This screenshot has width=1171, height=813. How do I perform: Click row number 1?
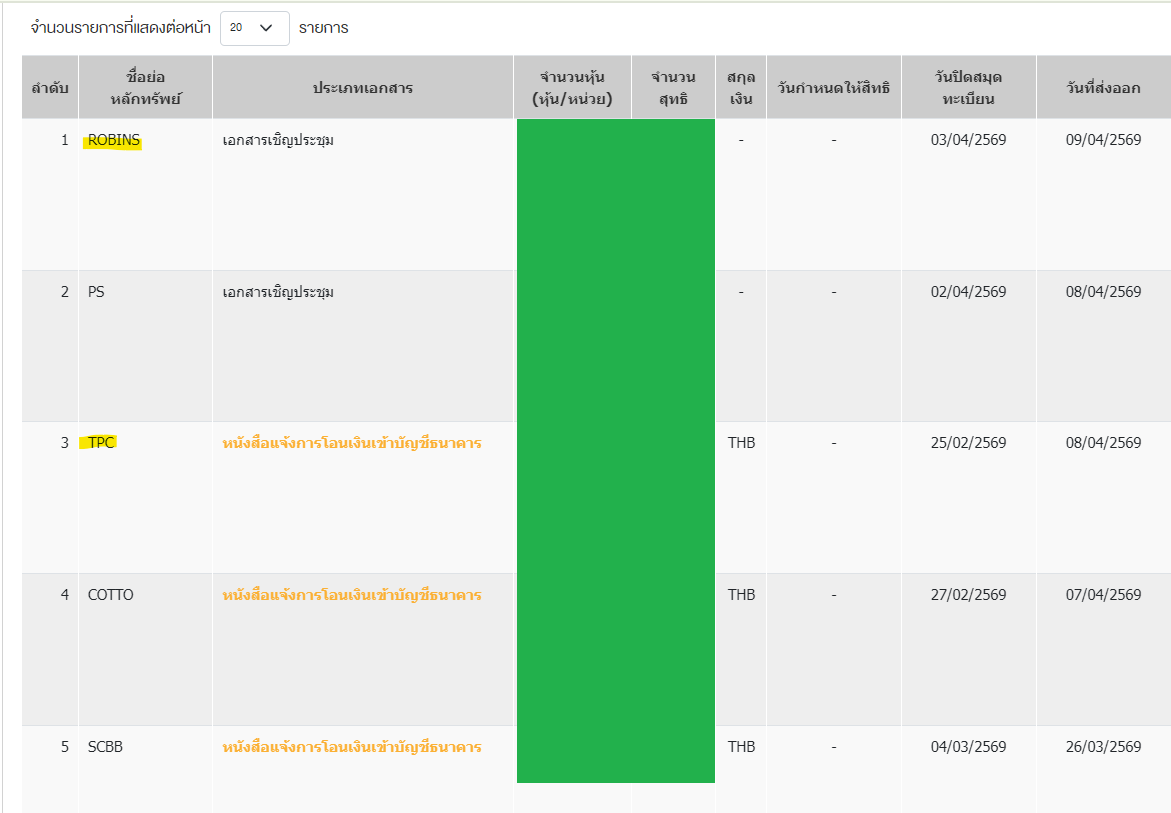pyautogui.click(x=65, y=140)
